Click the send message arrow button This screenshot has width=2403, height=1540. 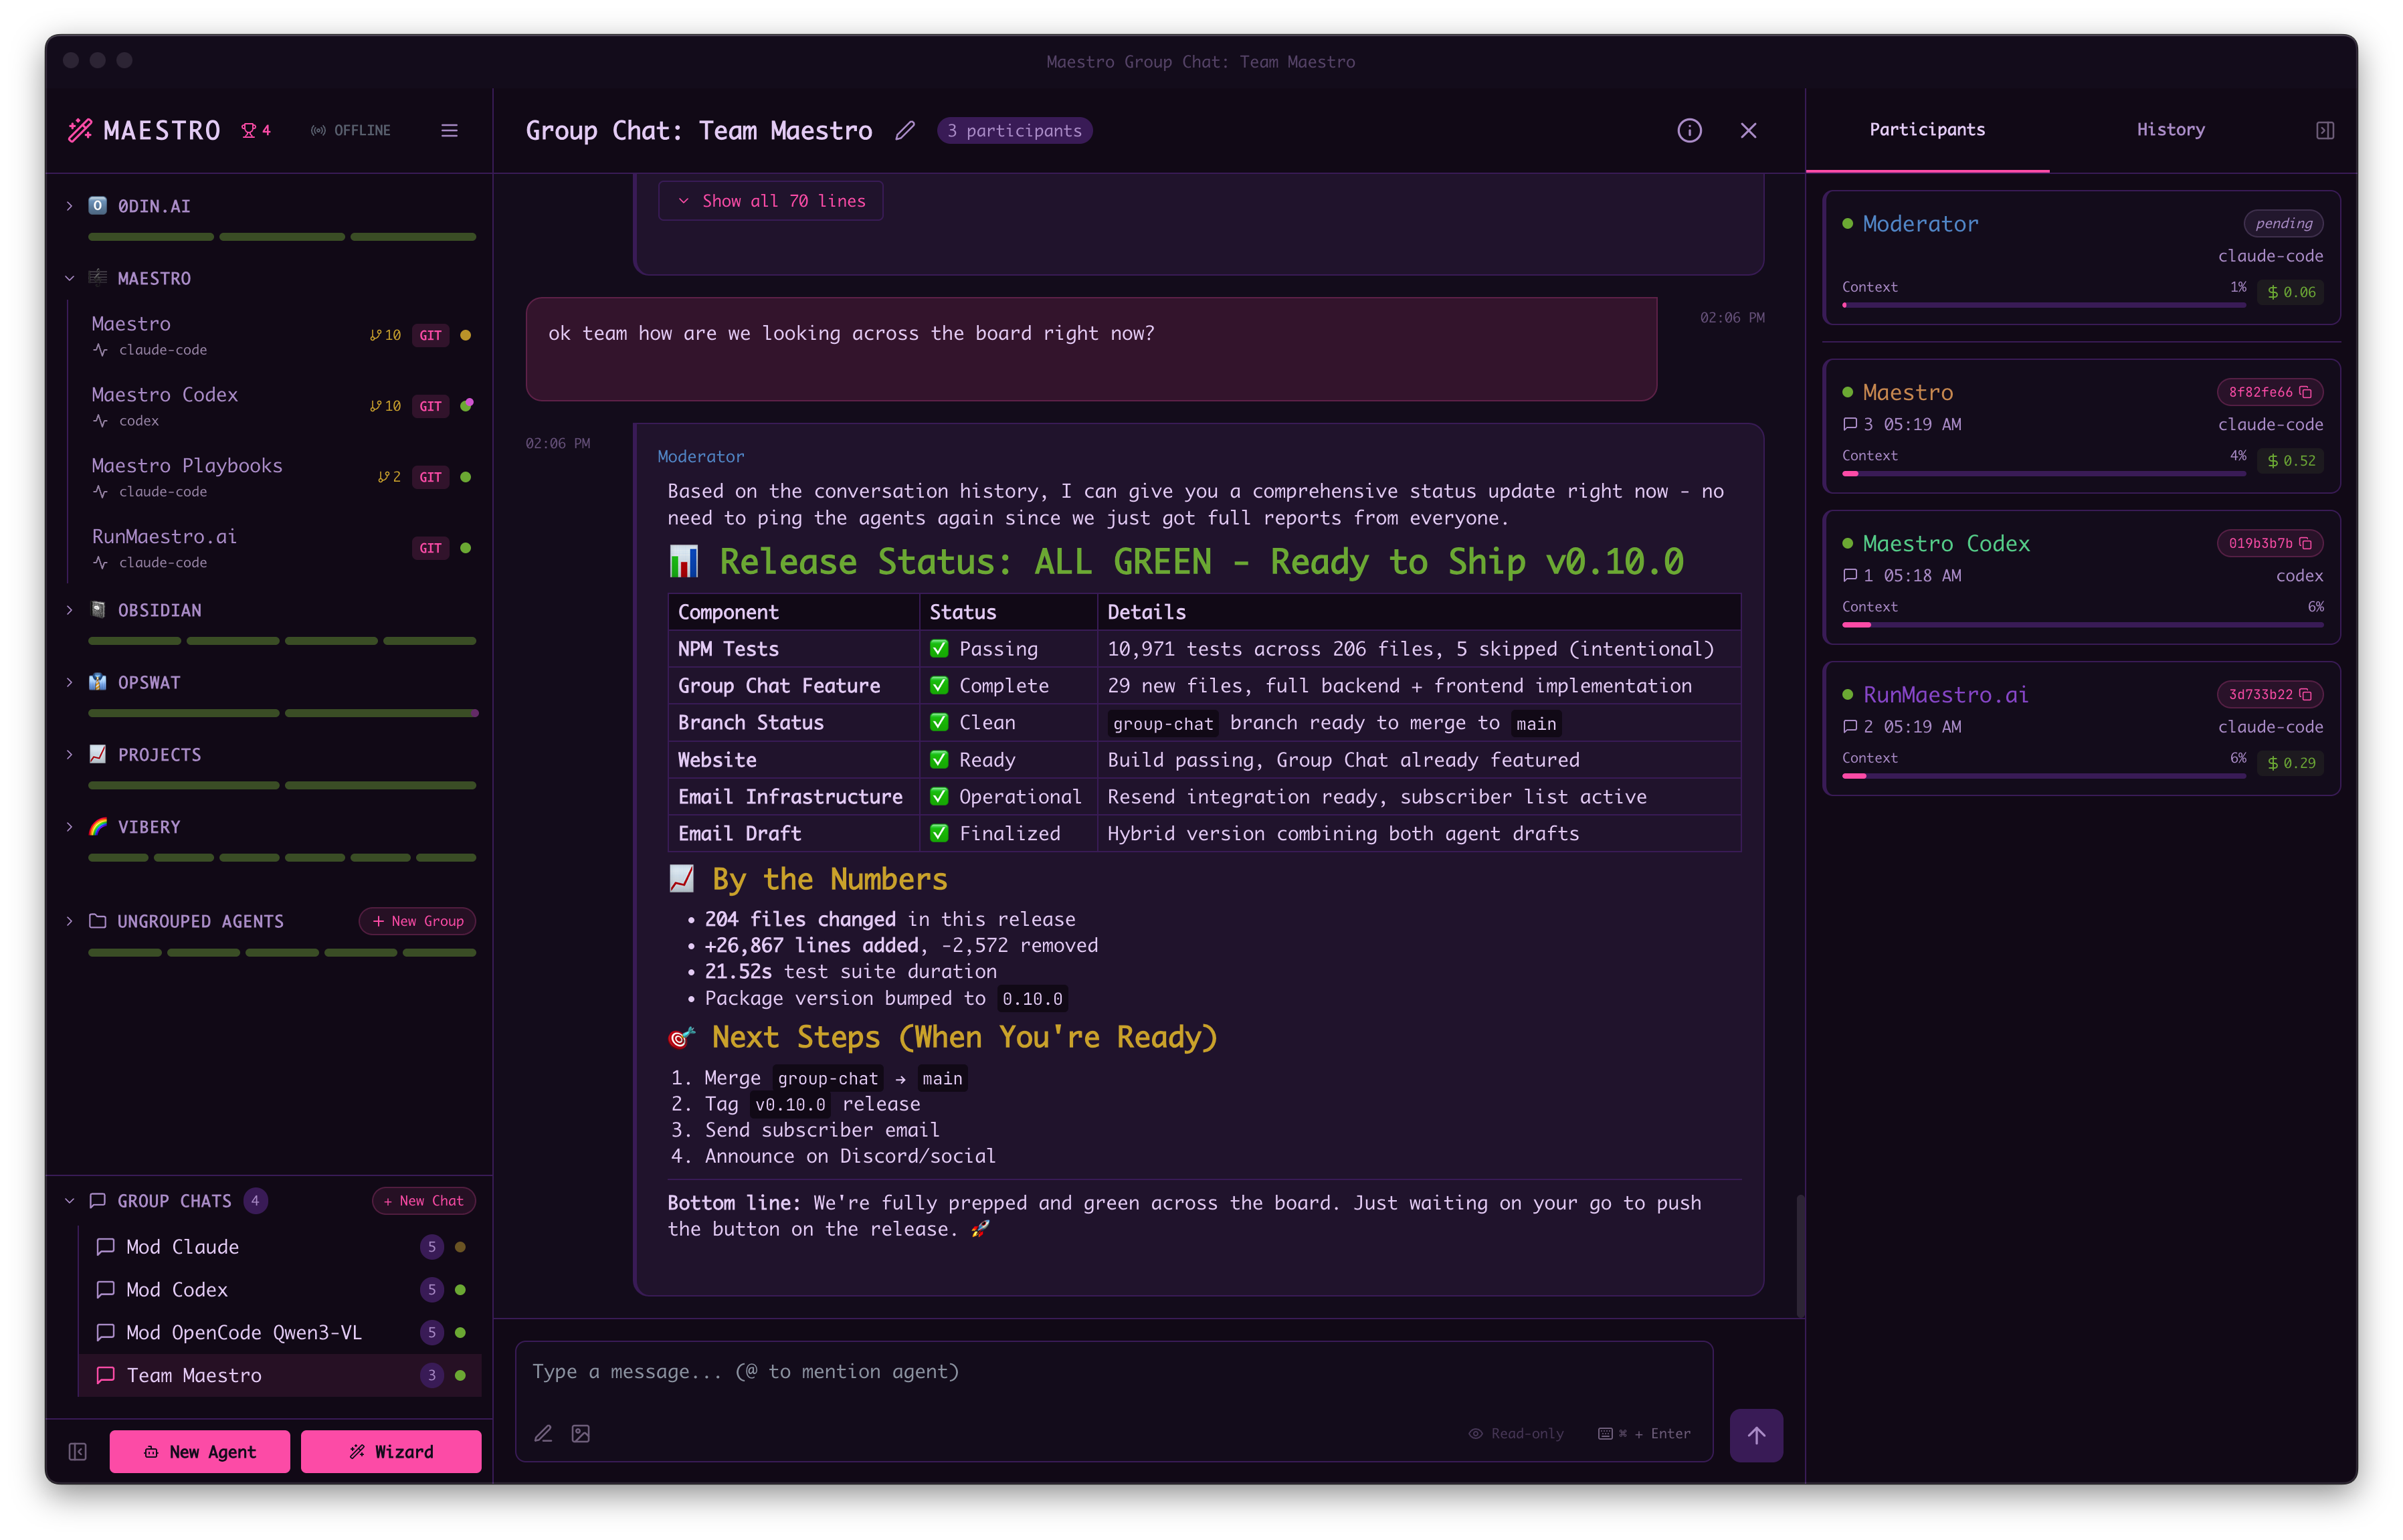click(1756, 1435)
